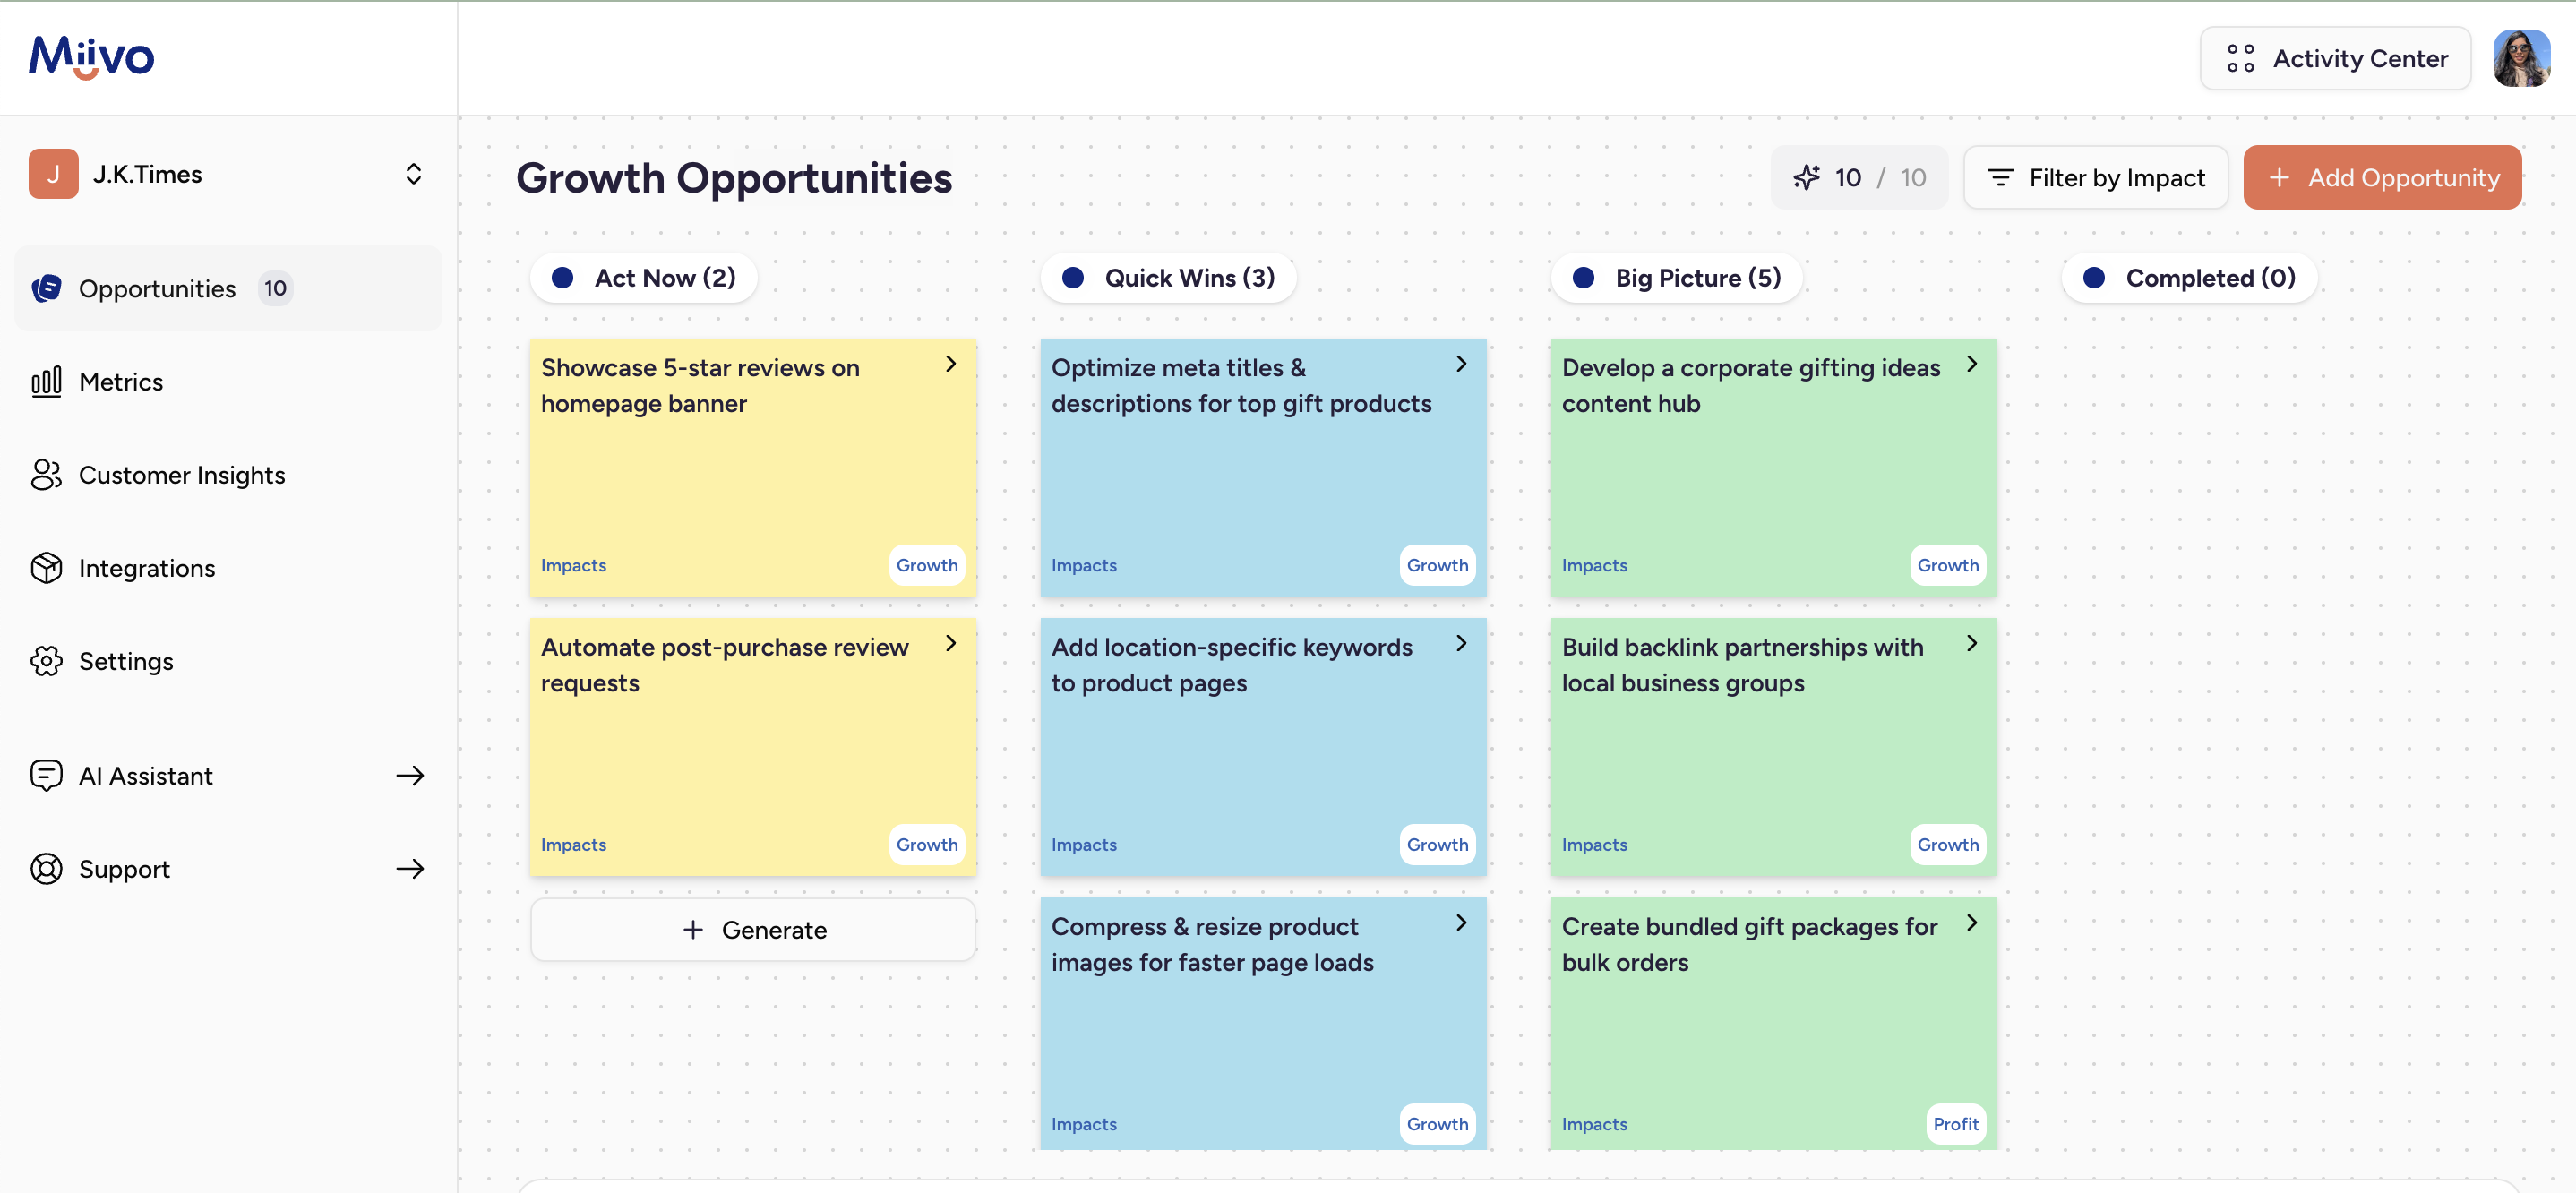Select the Opportunities sidebar item
Image resolution: width=2576 pixels, height=1193 pixels.
157,288
